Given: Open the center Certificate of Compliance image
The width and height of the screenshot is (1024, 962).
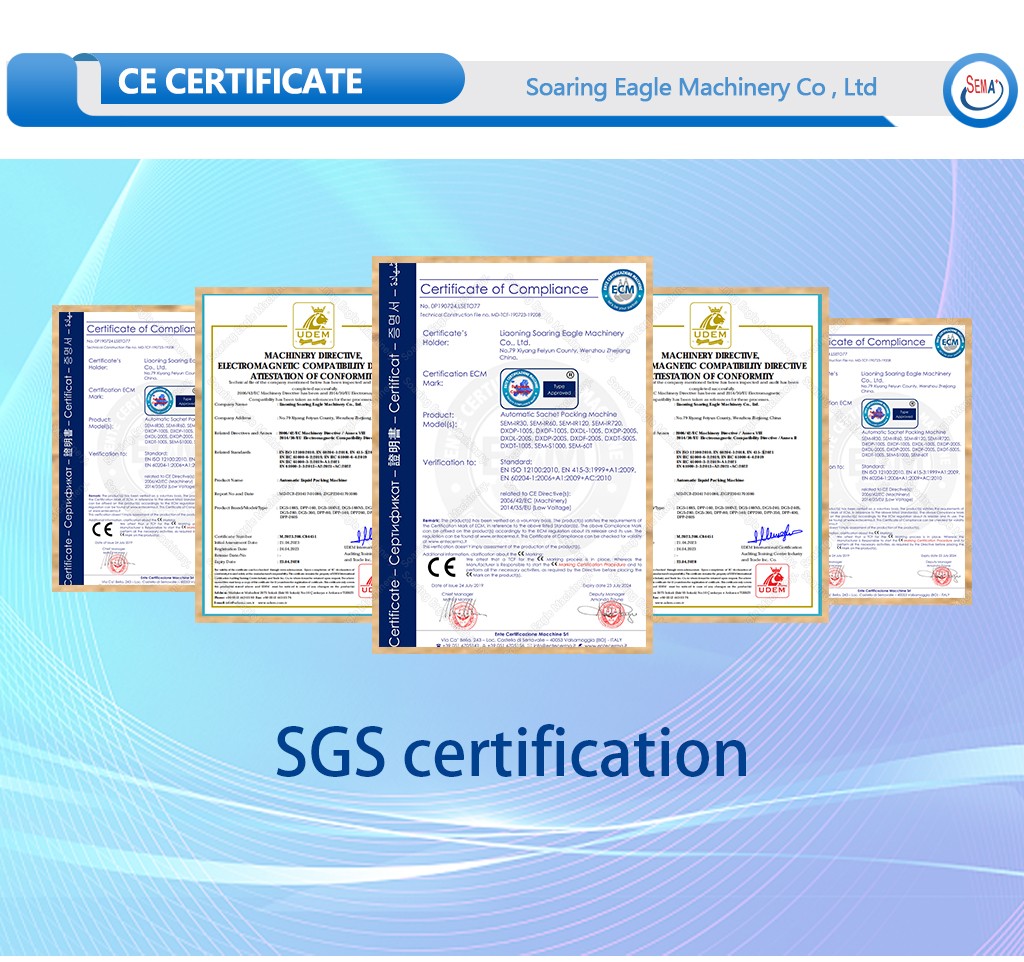Looking at the screenshot, I should 513,455.
